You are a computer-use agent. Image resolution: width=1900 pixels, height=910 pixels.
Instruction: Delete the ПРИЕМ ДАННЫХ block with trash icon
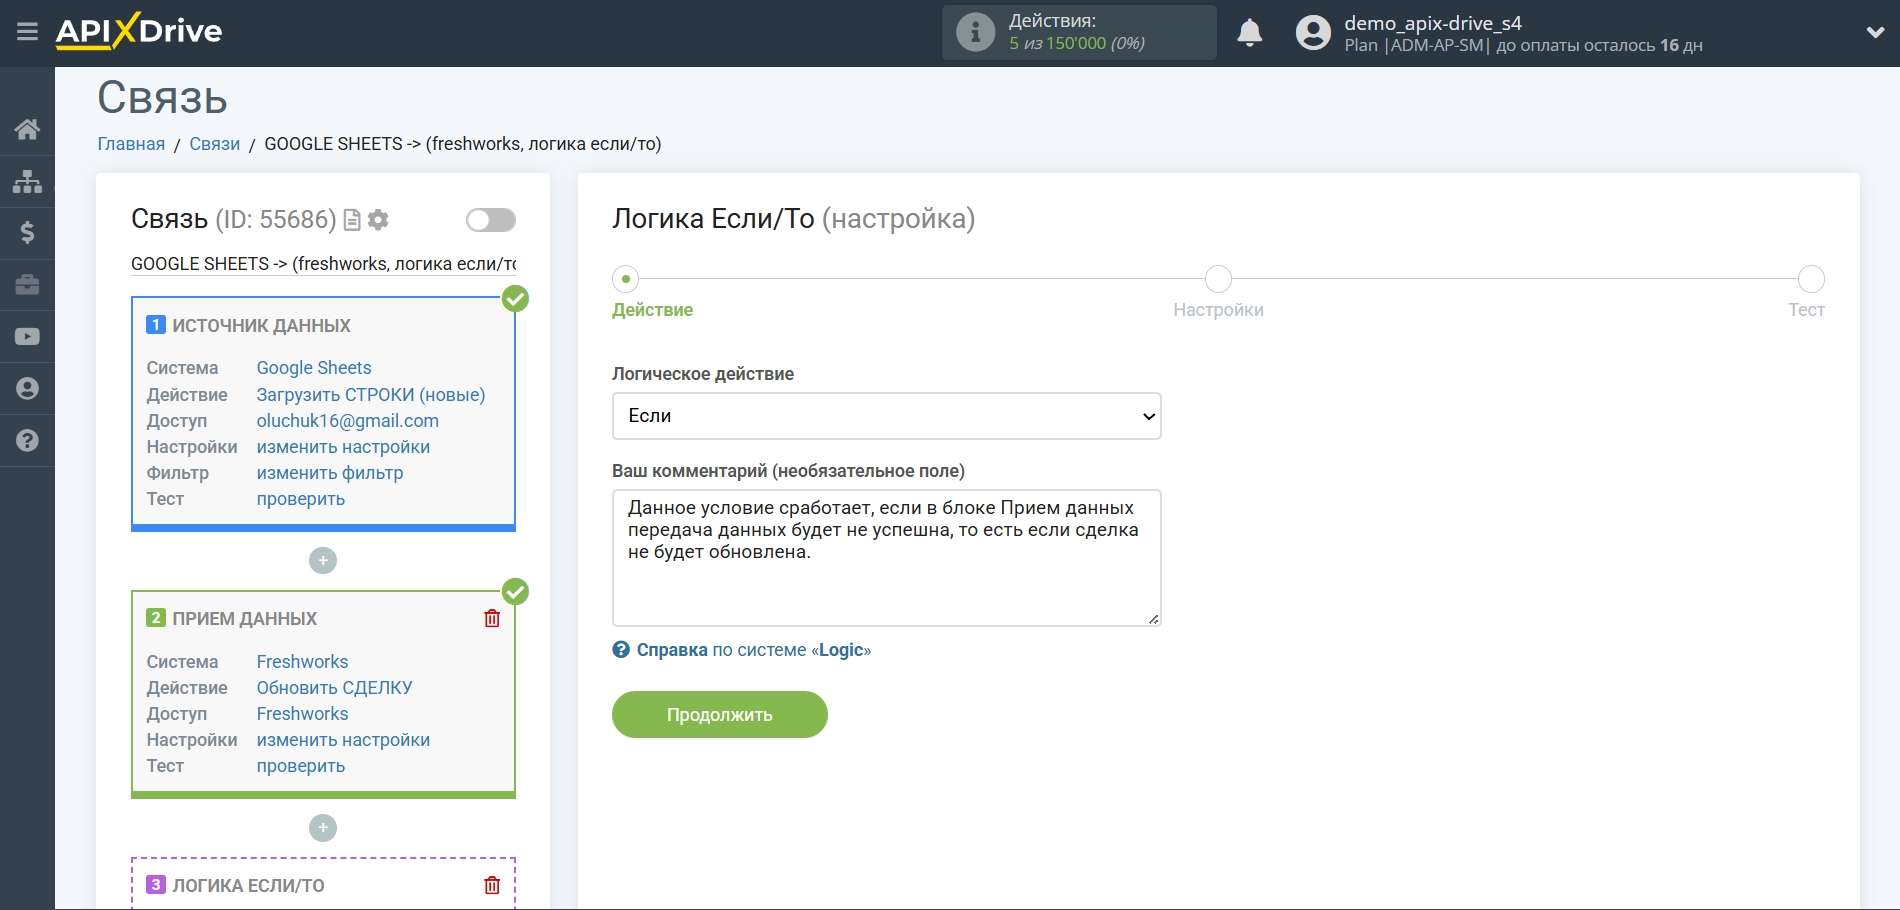click(492, 619)
